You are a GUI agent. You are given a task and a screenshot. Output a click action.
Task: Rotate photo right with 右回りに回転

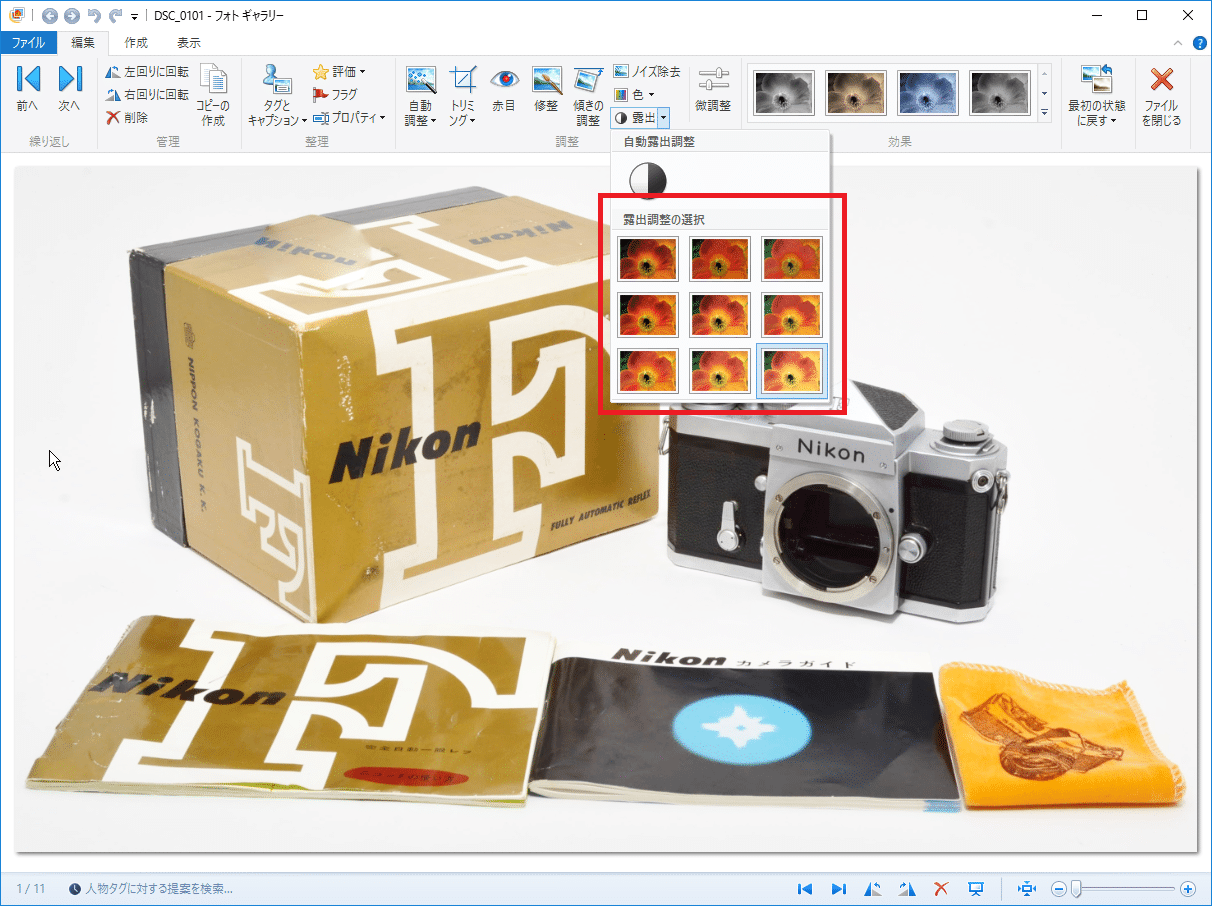click(147, 95)
